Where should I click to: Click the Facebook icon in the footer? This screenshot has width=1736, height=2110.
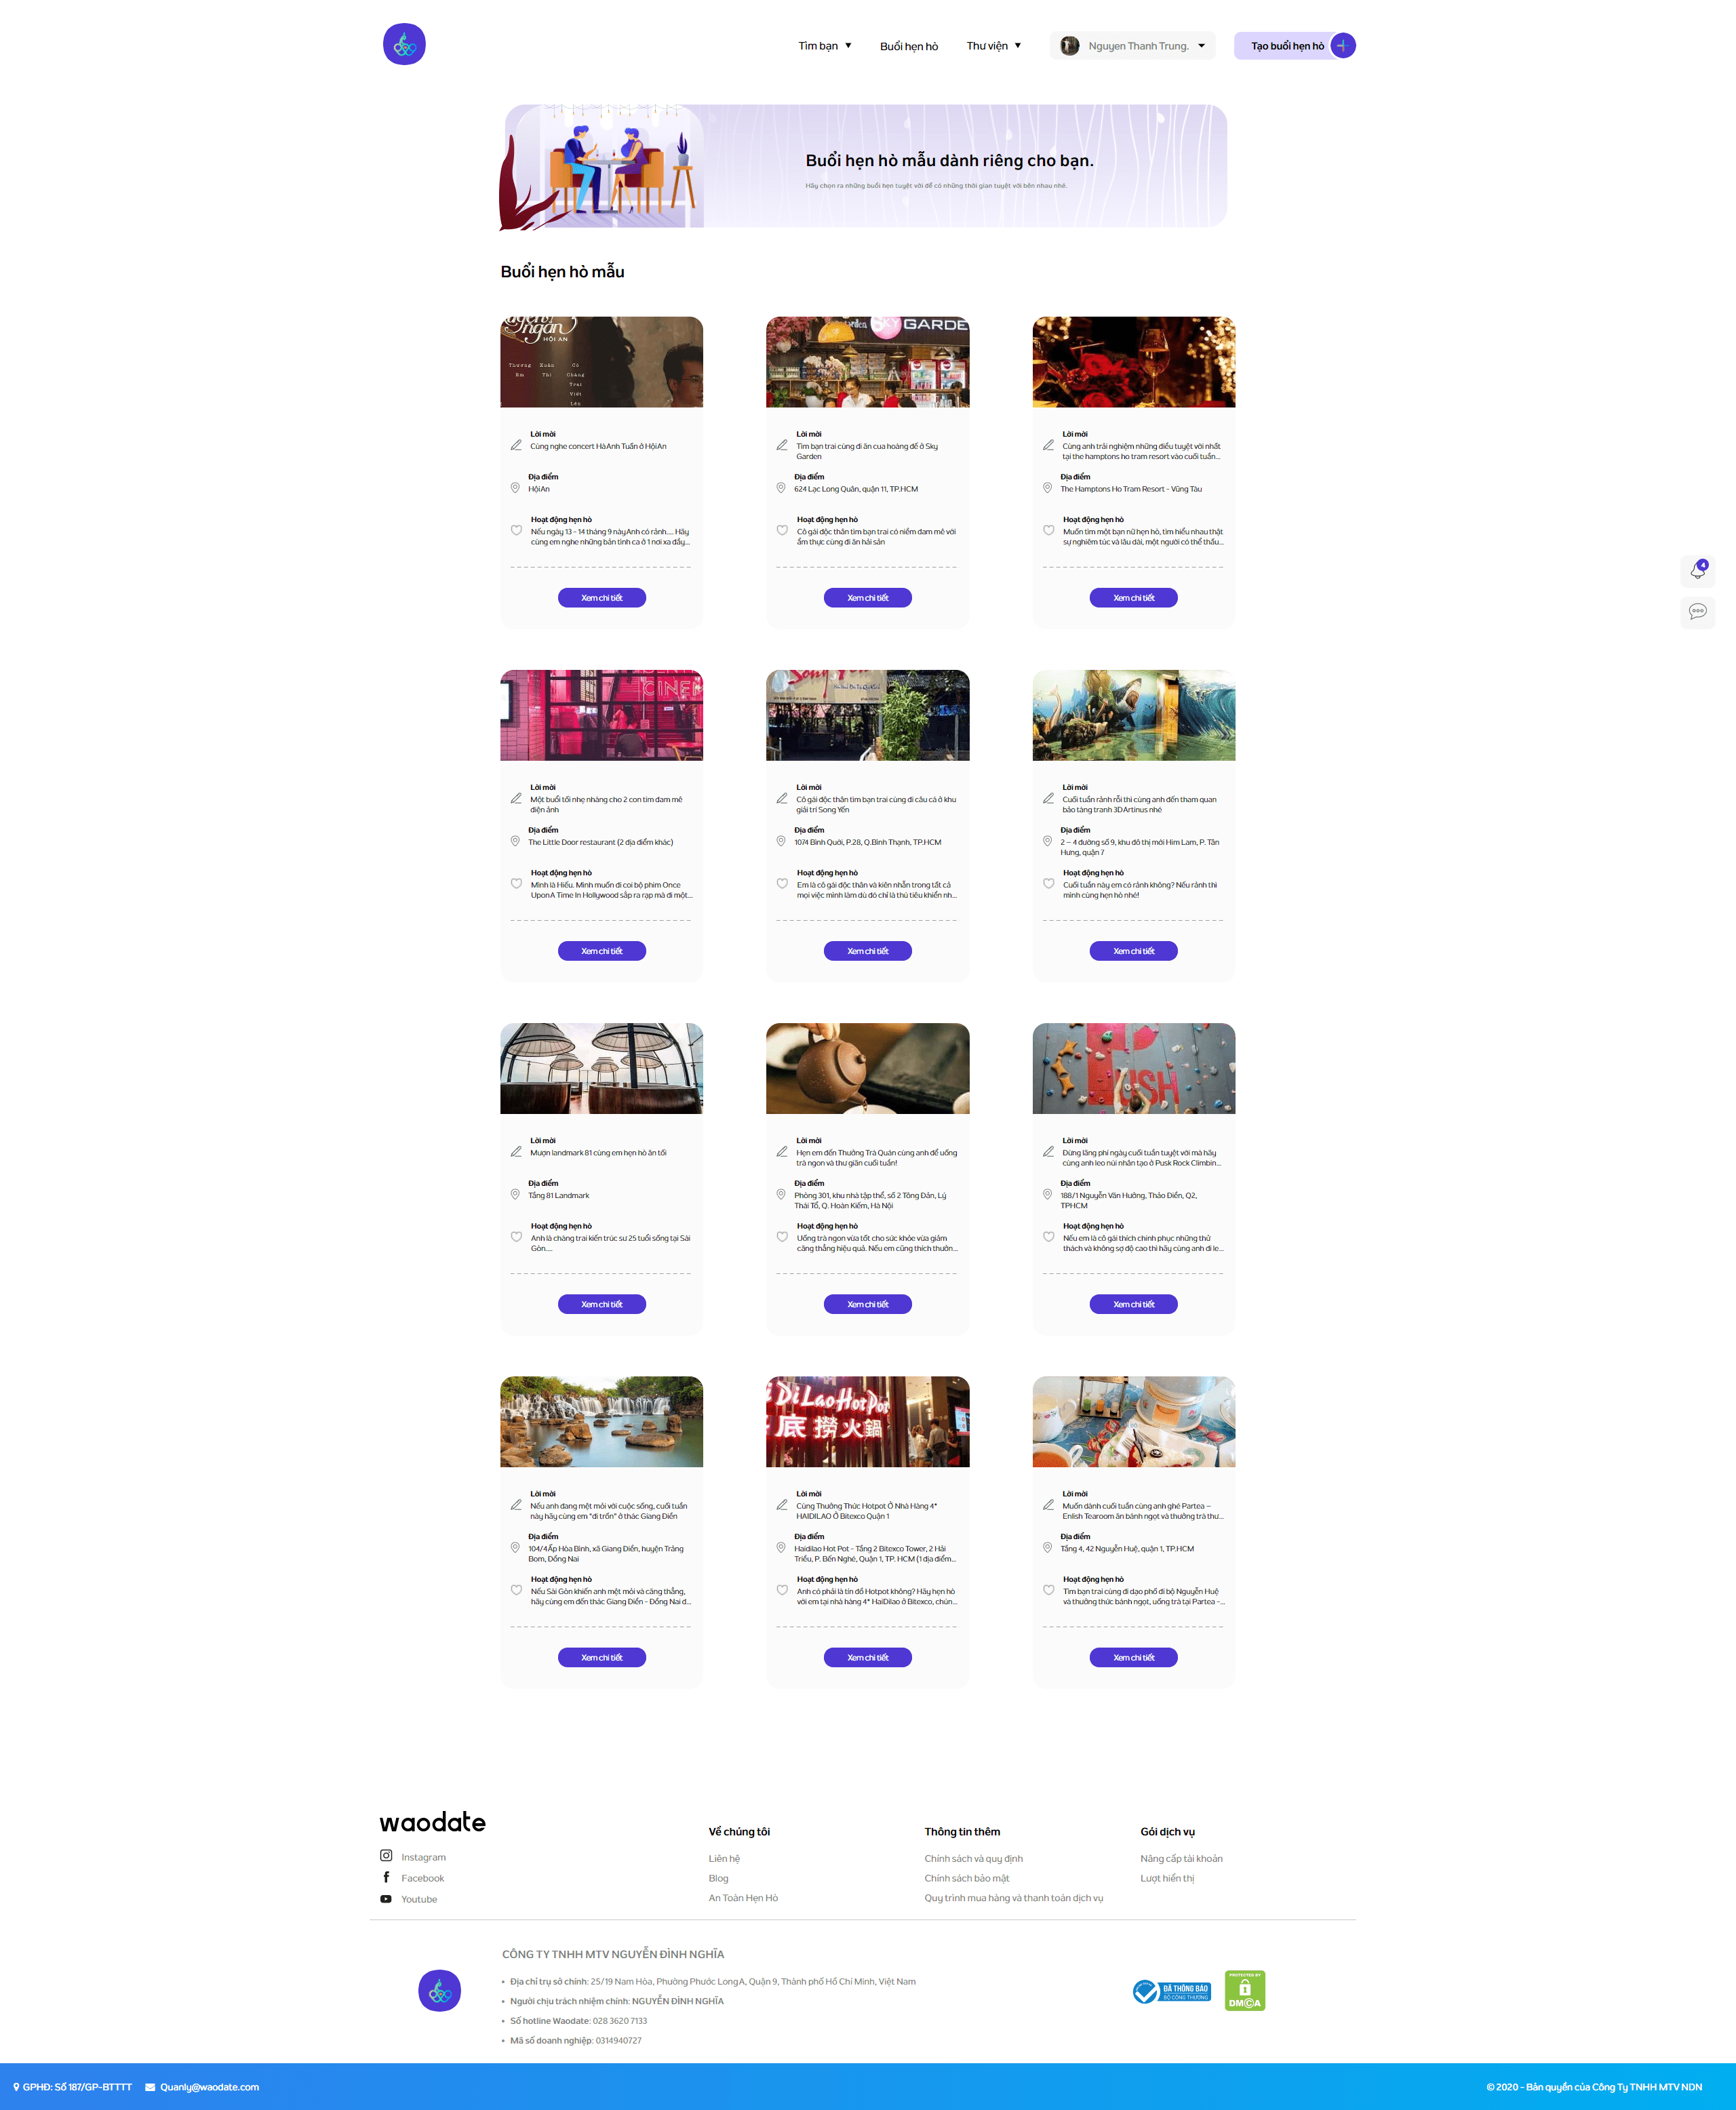pyautogui.click(x=386, y=1877)
